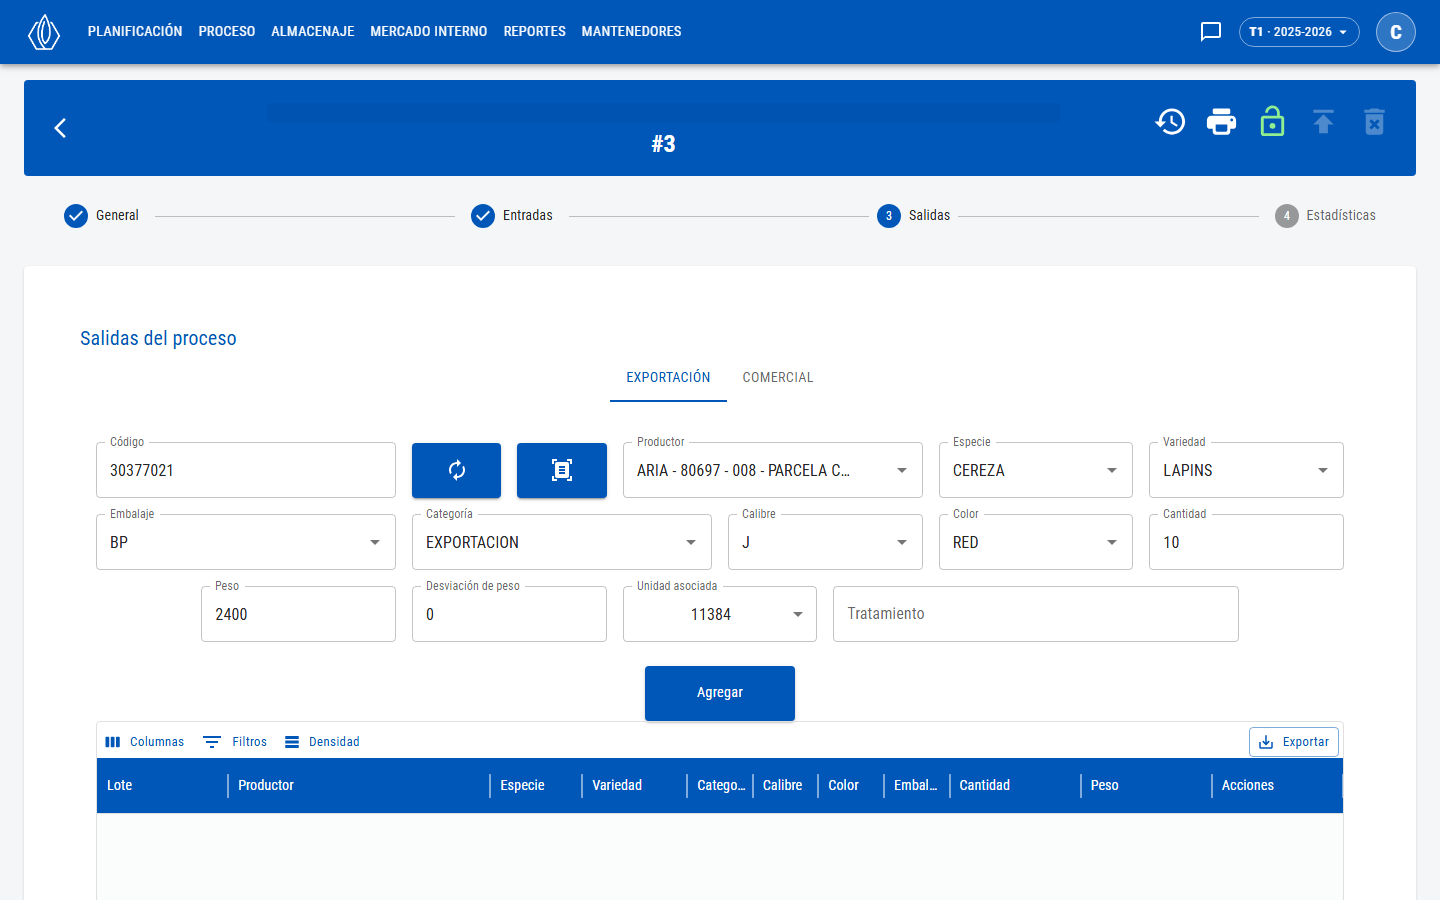The width and height of the screenshot is (1440, 900).
Task: Expand the Especie dropdown
Action: [x=1036, y=470]
